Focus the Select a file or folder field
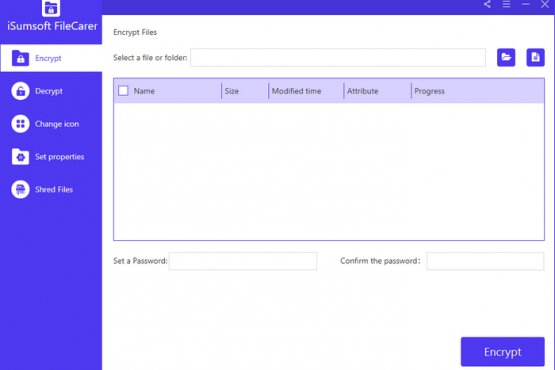Image resolution: width=555 pixels, height=370 pixels. (338, 57)
